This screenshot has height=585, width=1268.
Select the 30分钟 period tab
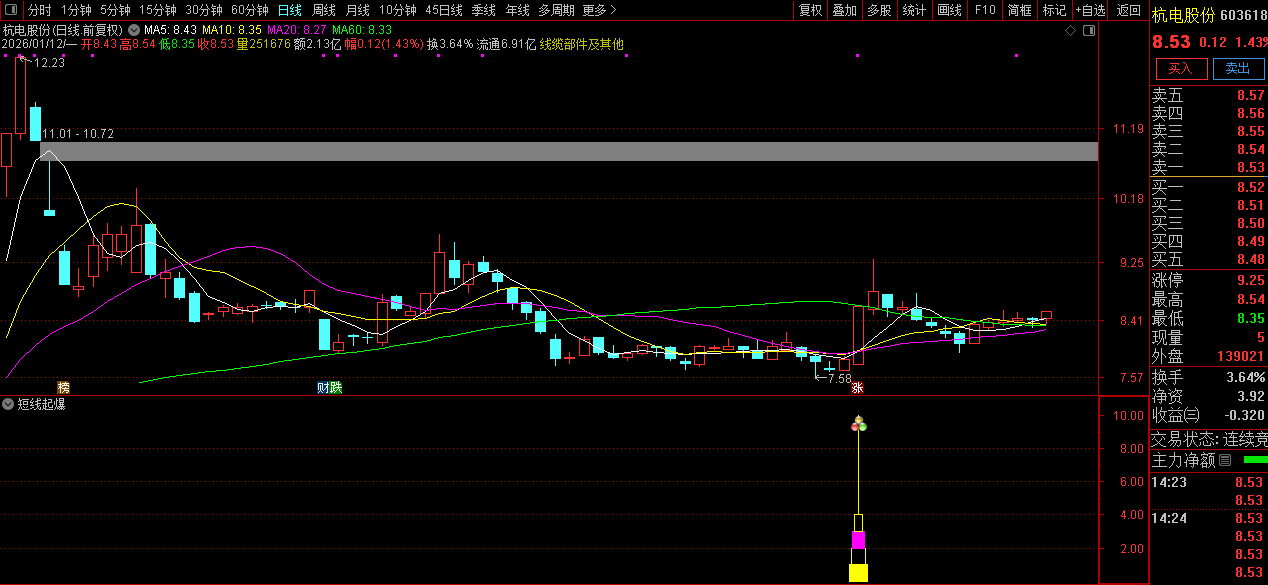(x=203, y=10)
